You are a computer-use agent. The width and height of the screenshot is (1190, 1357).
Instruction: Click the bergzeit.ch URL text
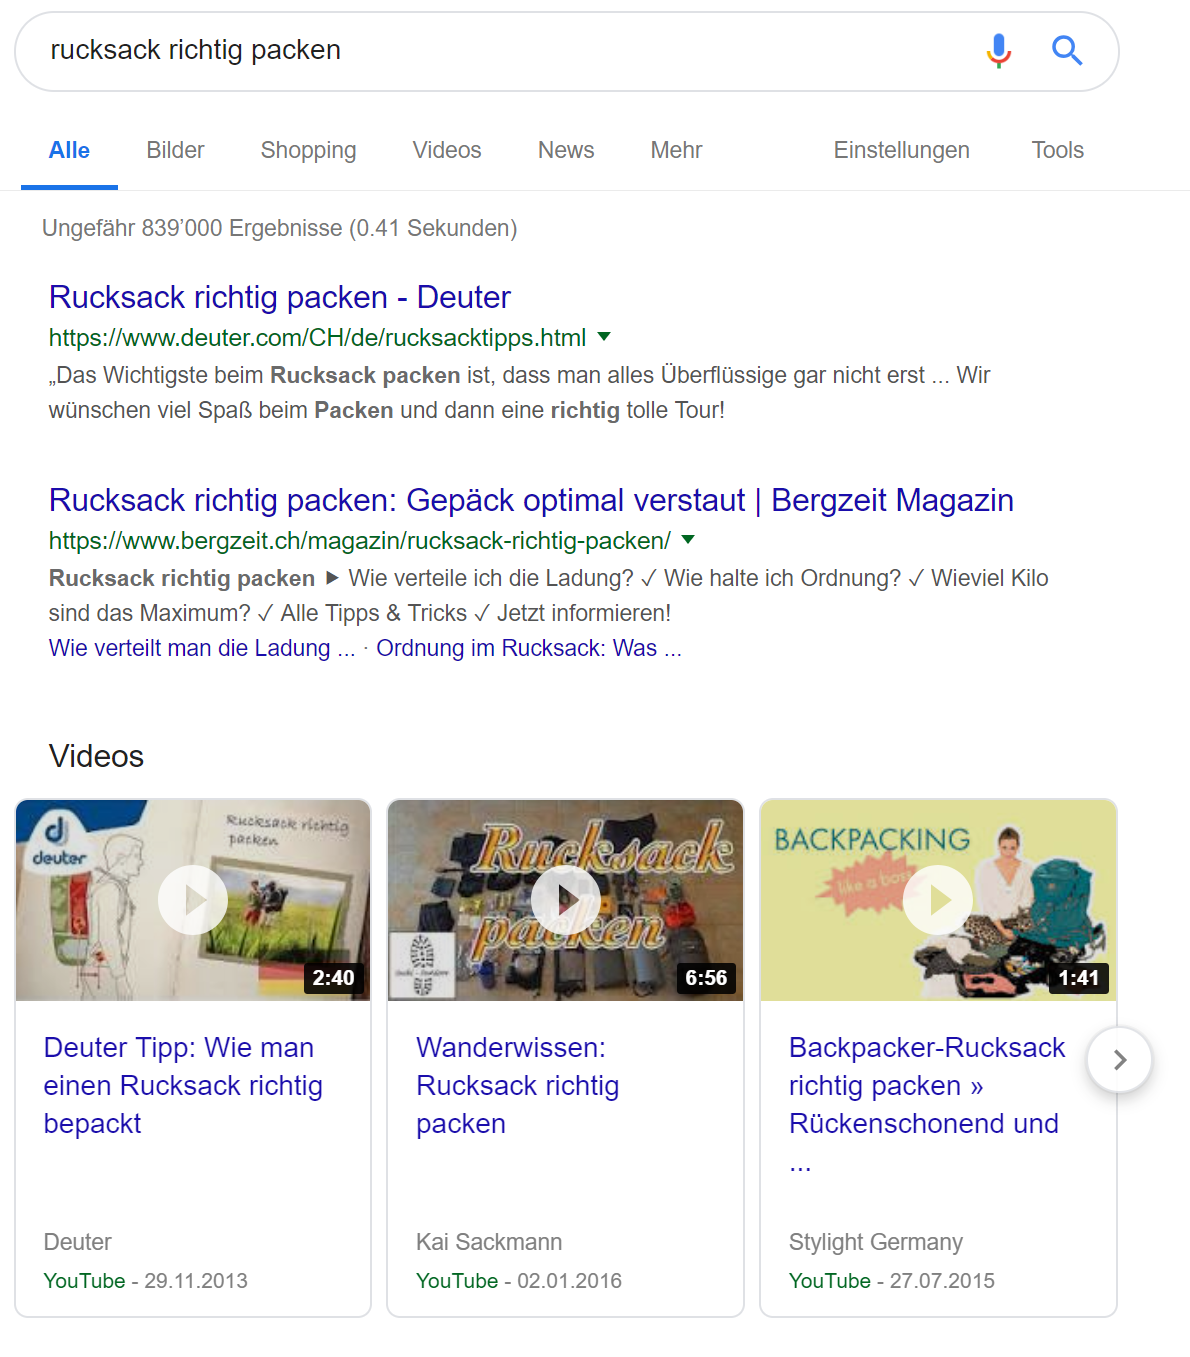point(360,541)
